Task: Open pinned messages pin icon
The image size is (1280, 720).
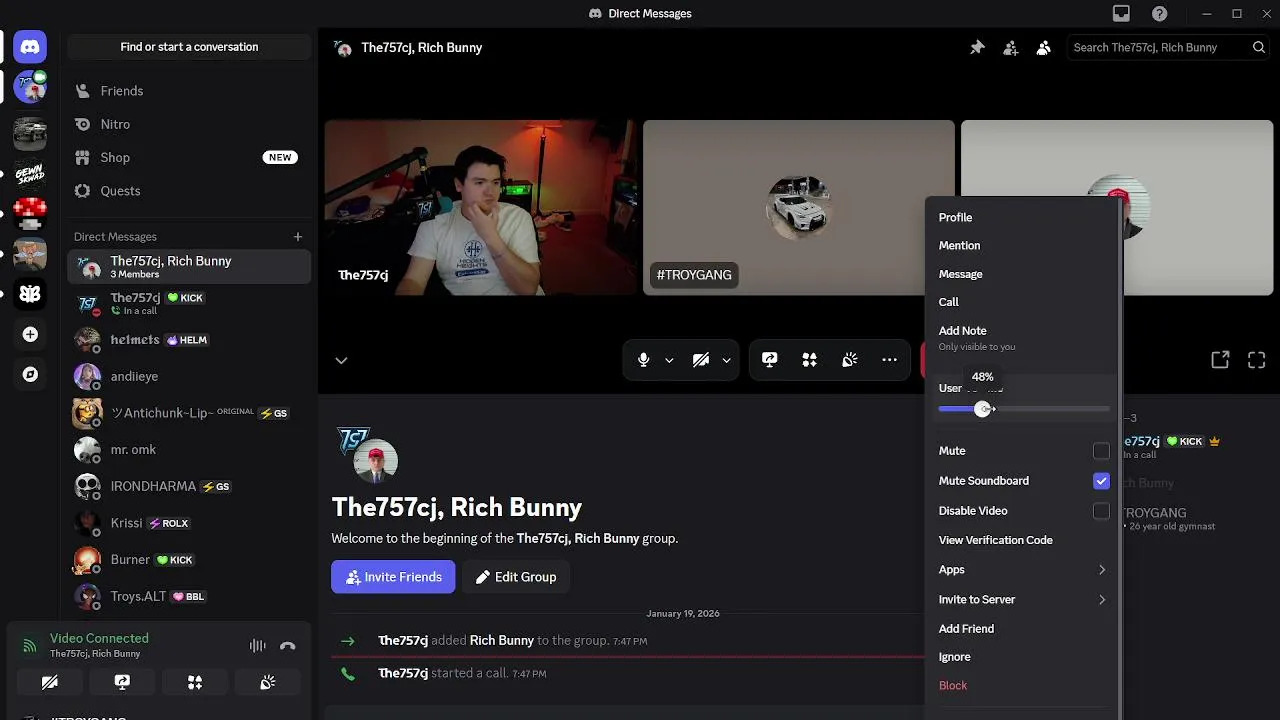Action: tap(977, 47)
